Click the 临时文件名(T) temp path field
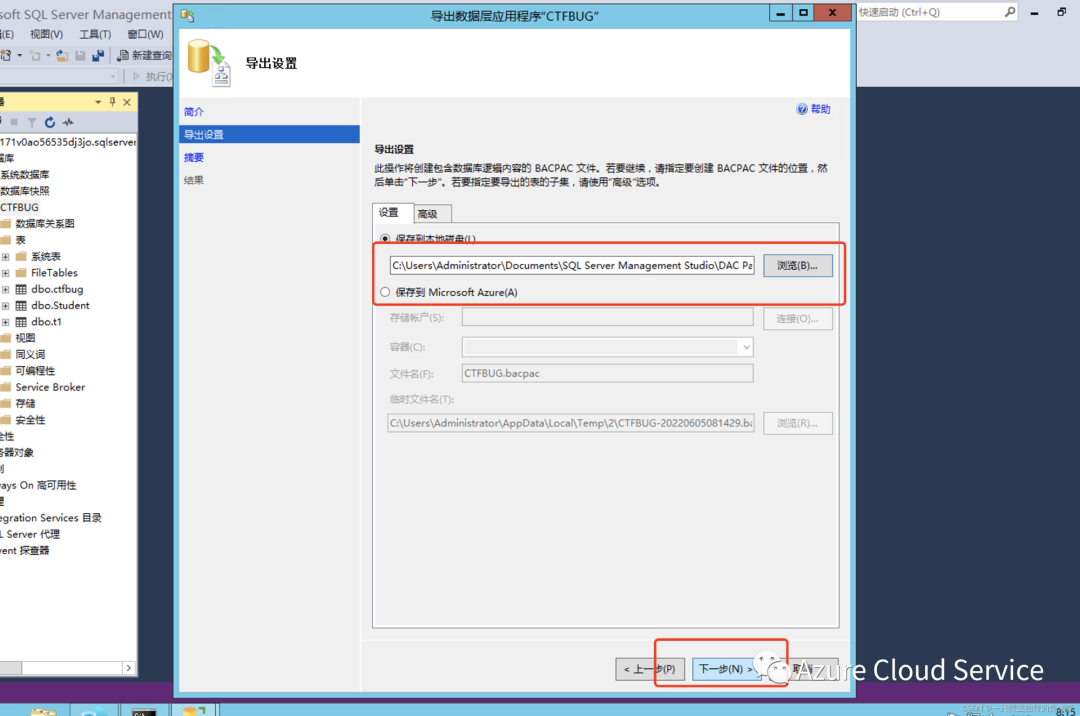Viewport: 1080px width, 716px height. click(x=571, y=423)
